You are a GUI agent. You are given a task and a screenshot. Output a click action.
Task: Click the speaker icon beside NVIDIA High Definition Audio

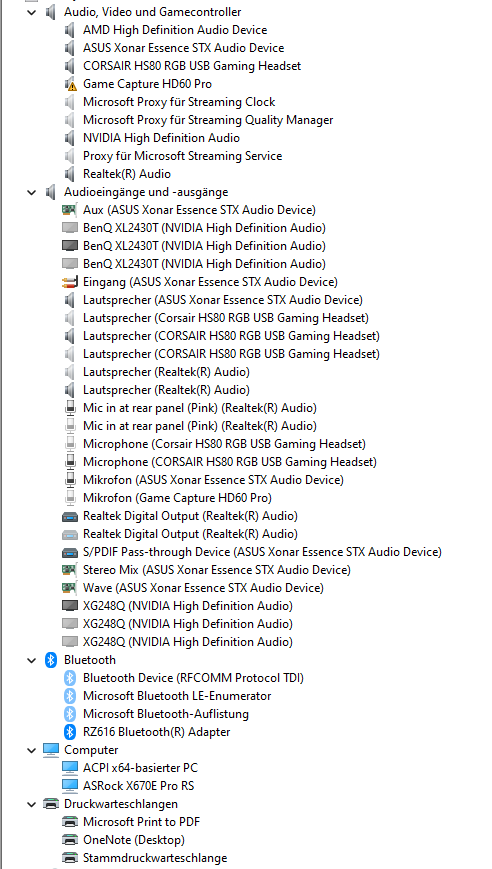click(x=70, y=138)
